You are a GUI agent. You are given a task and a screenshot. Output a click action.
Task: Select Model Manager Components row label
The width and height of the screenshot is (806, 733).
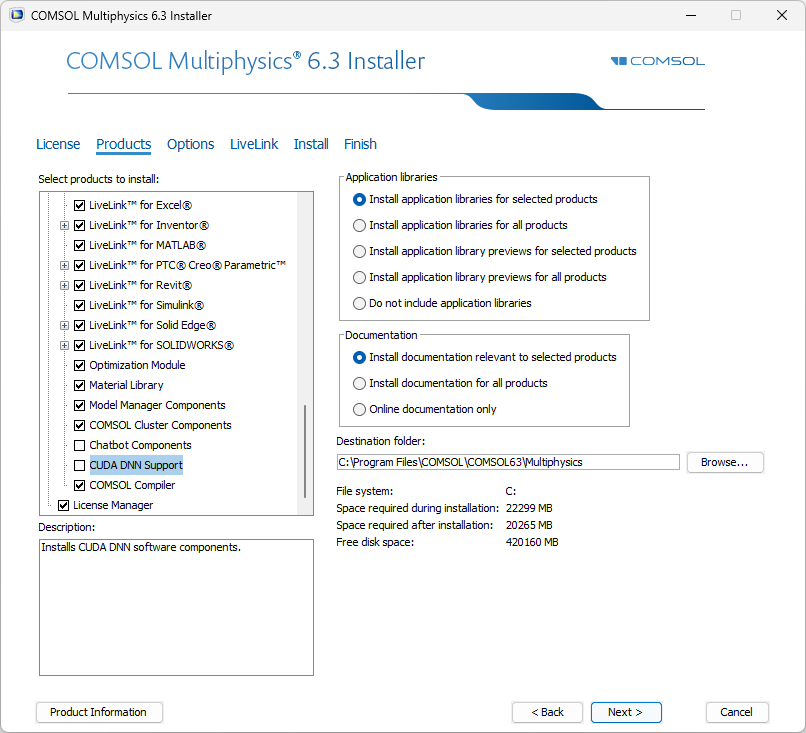point(157,406)
